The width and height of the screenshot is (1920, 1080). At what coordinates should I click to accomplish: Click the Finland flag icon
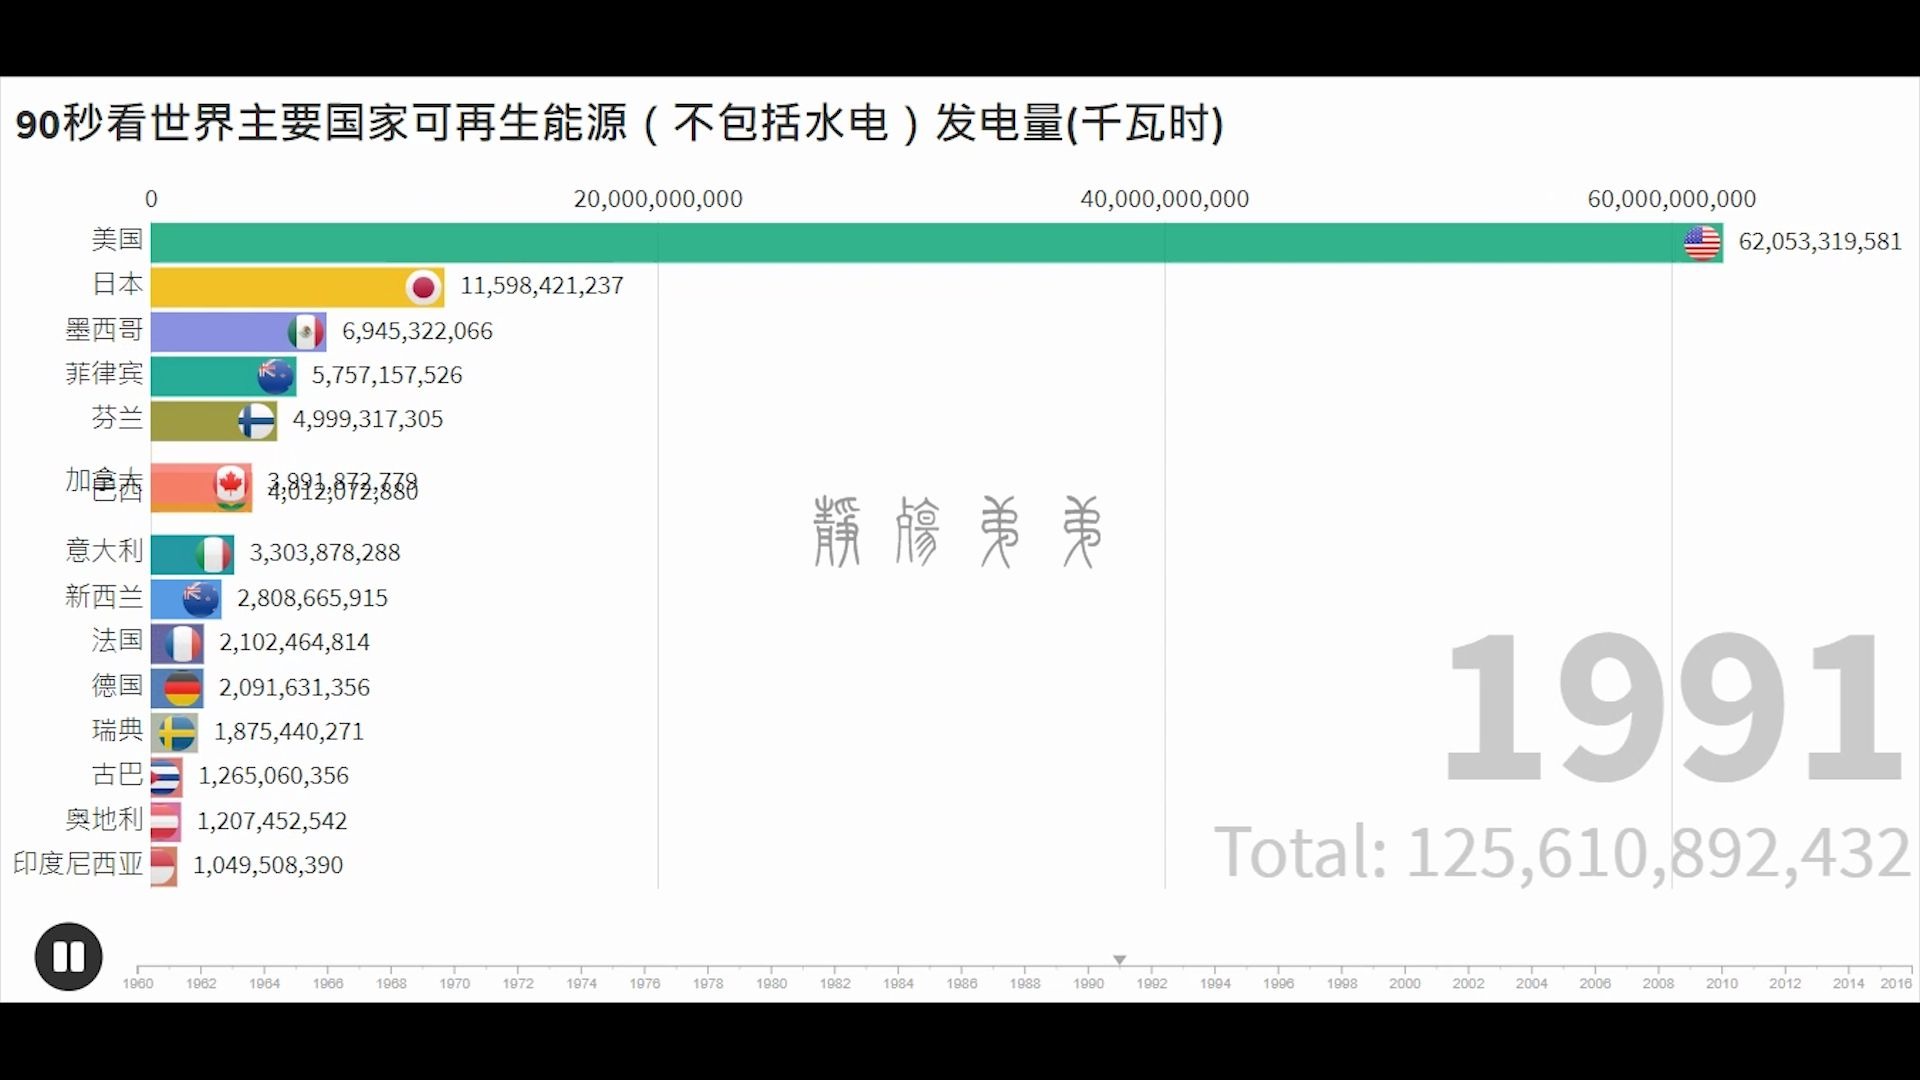click(257, 421)
